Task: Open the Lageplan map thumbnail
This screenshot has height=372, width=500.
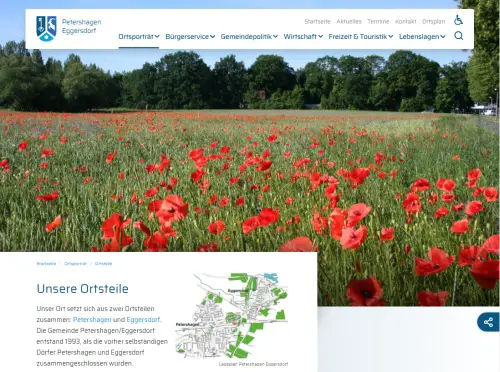Action: (231, 316)
